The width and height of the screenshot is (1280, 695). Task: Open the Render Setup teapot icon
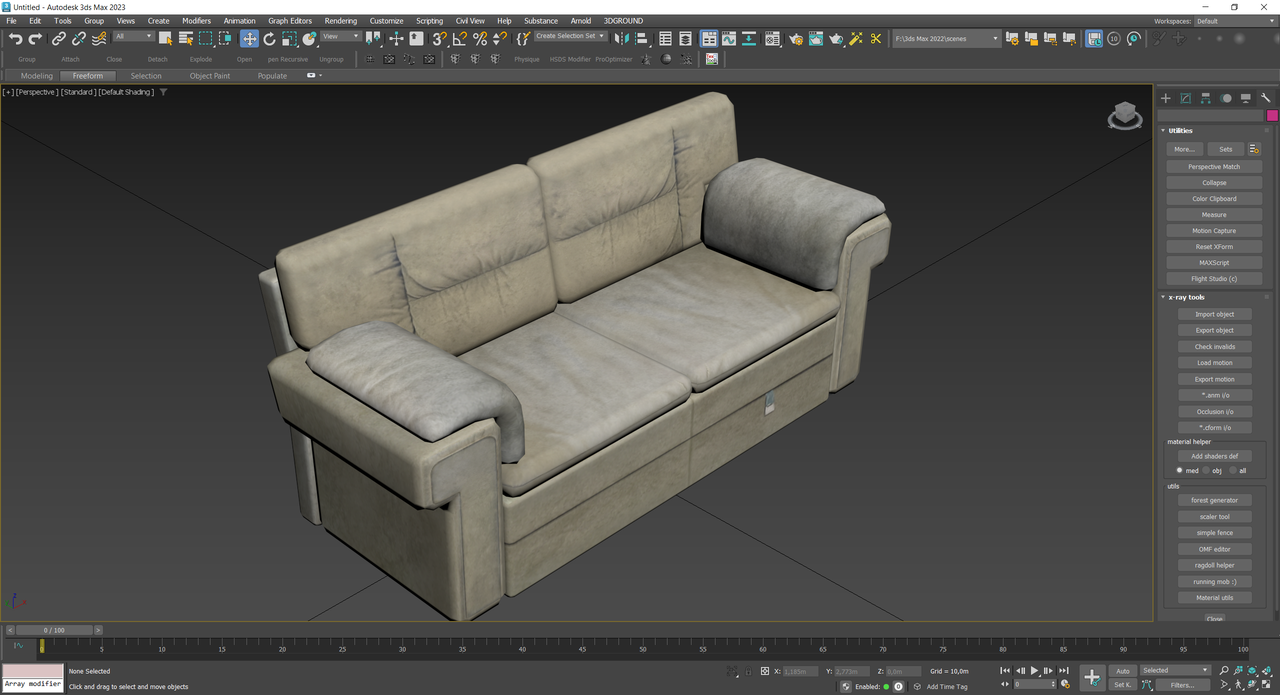tap(795, 39)
